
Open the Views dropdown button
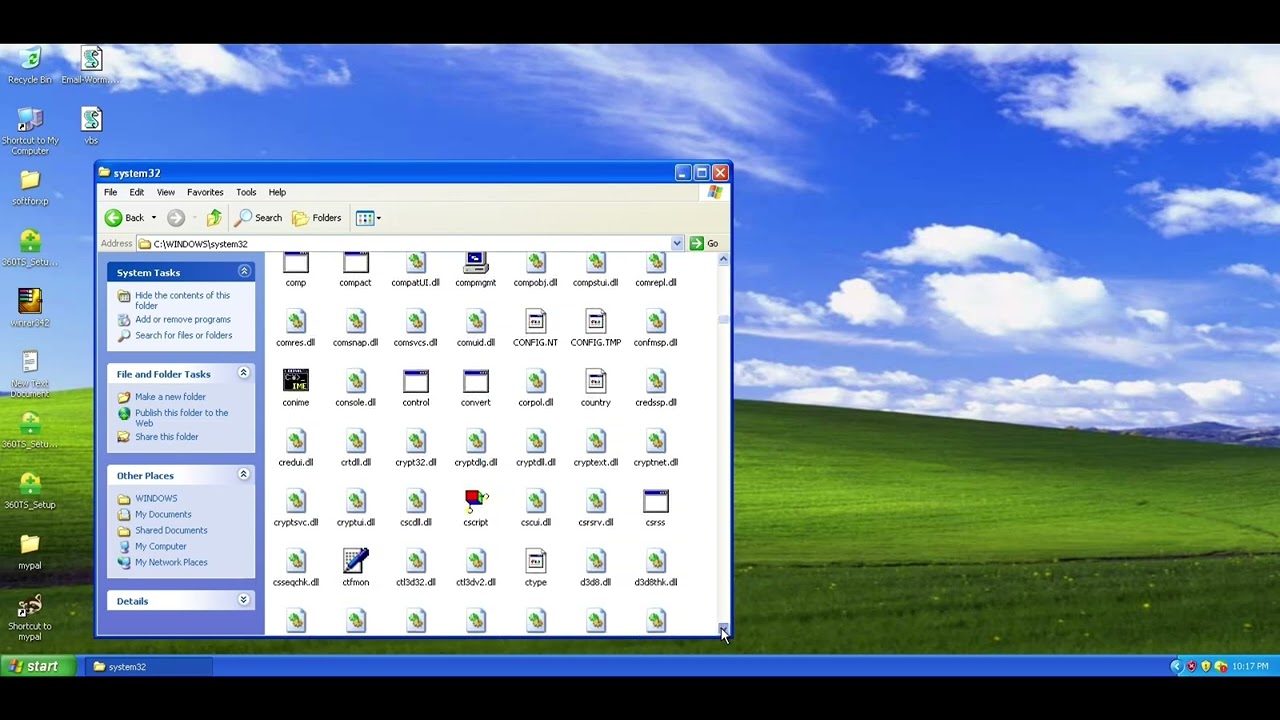[x=368, y=218]
